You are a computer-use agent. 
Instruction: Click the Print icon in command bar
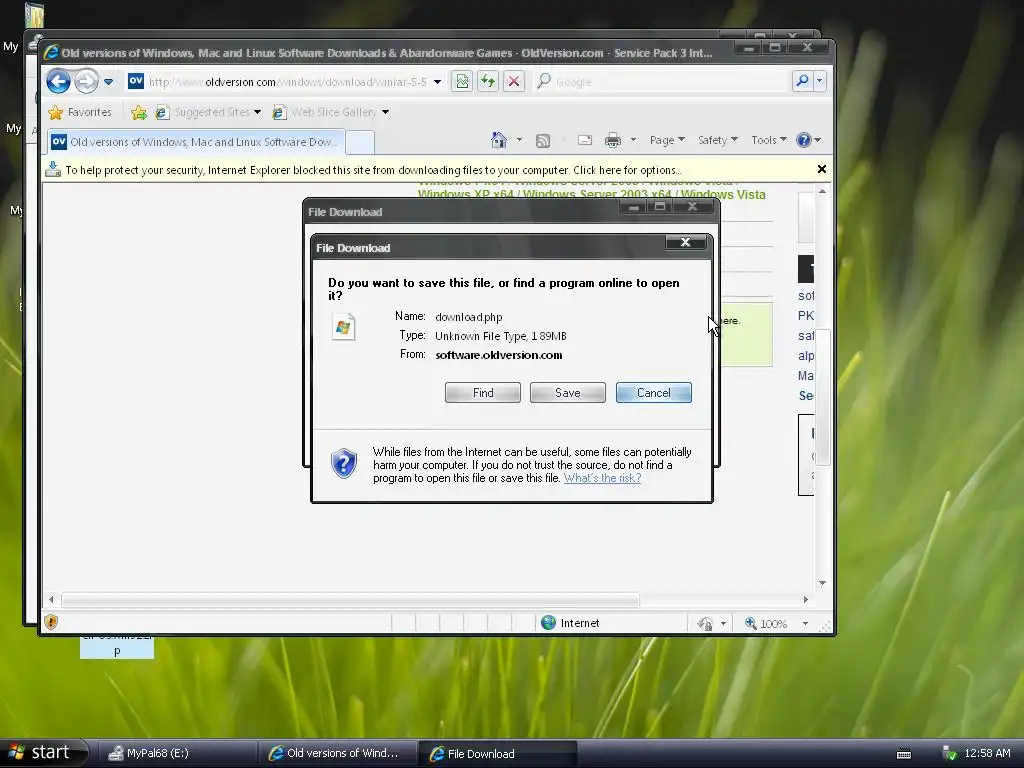pos(613,140)
